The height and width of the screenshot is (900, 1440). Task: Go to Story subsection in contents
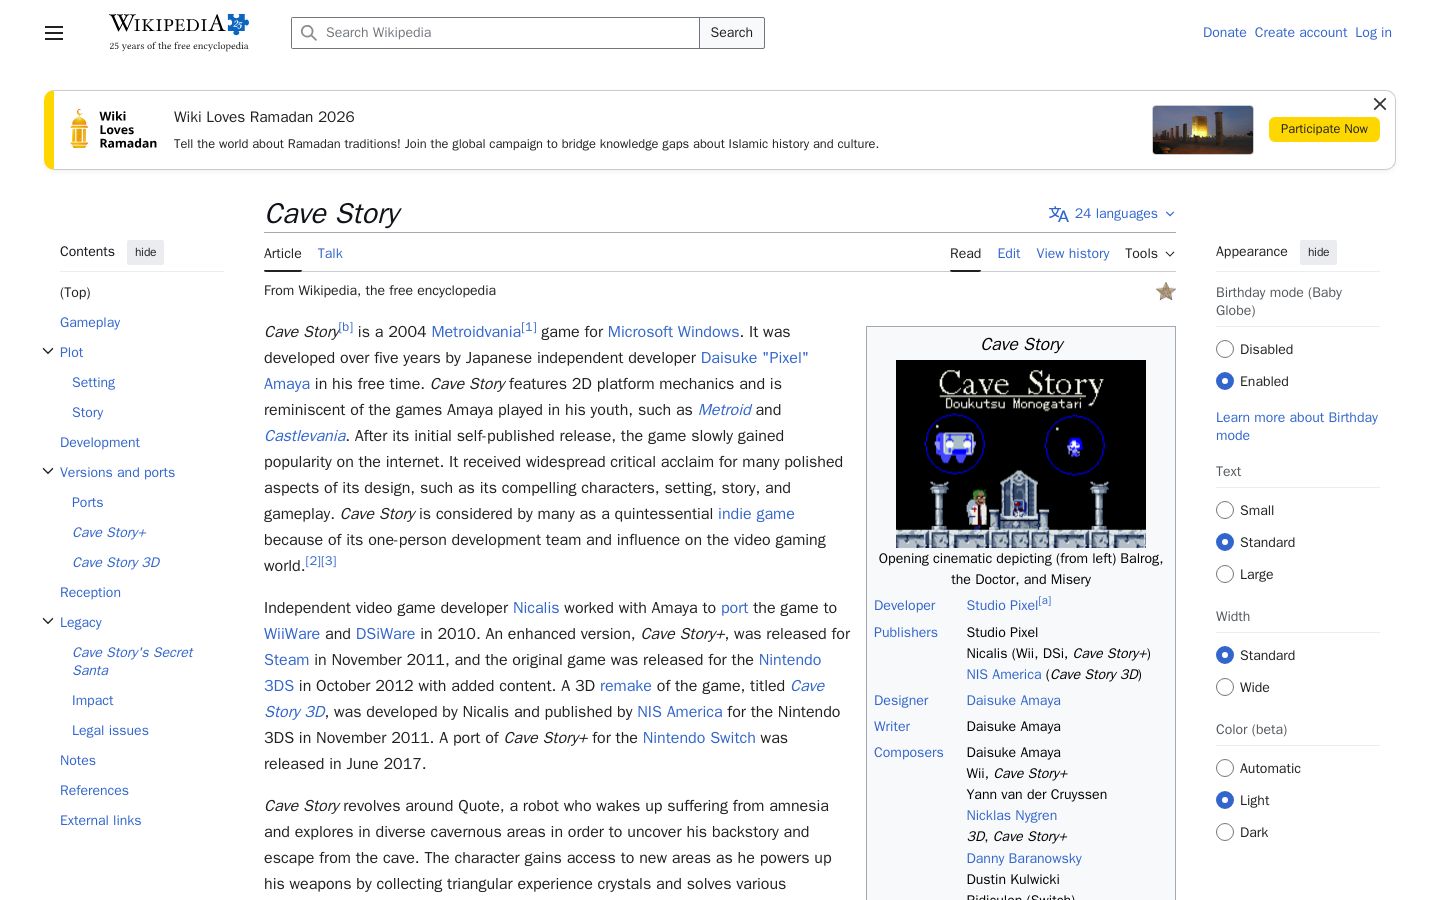87,412
